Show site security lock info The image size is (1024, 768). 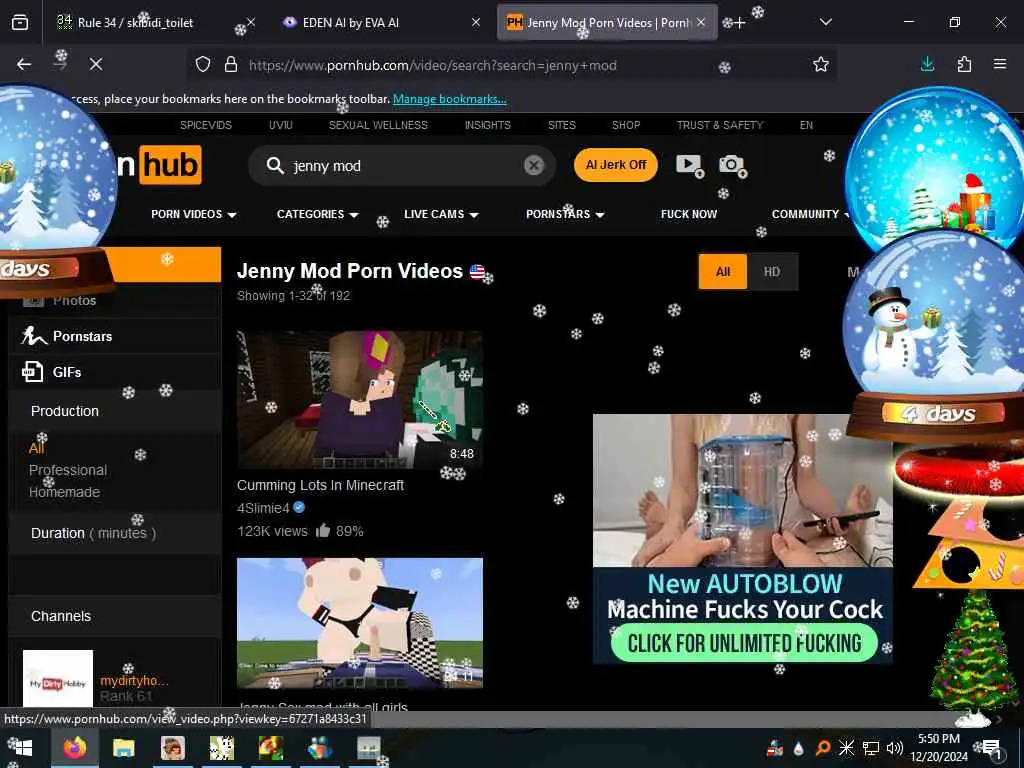(231, 65)
